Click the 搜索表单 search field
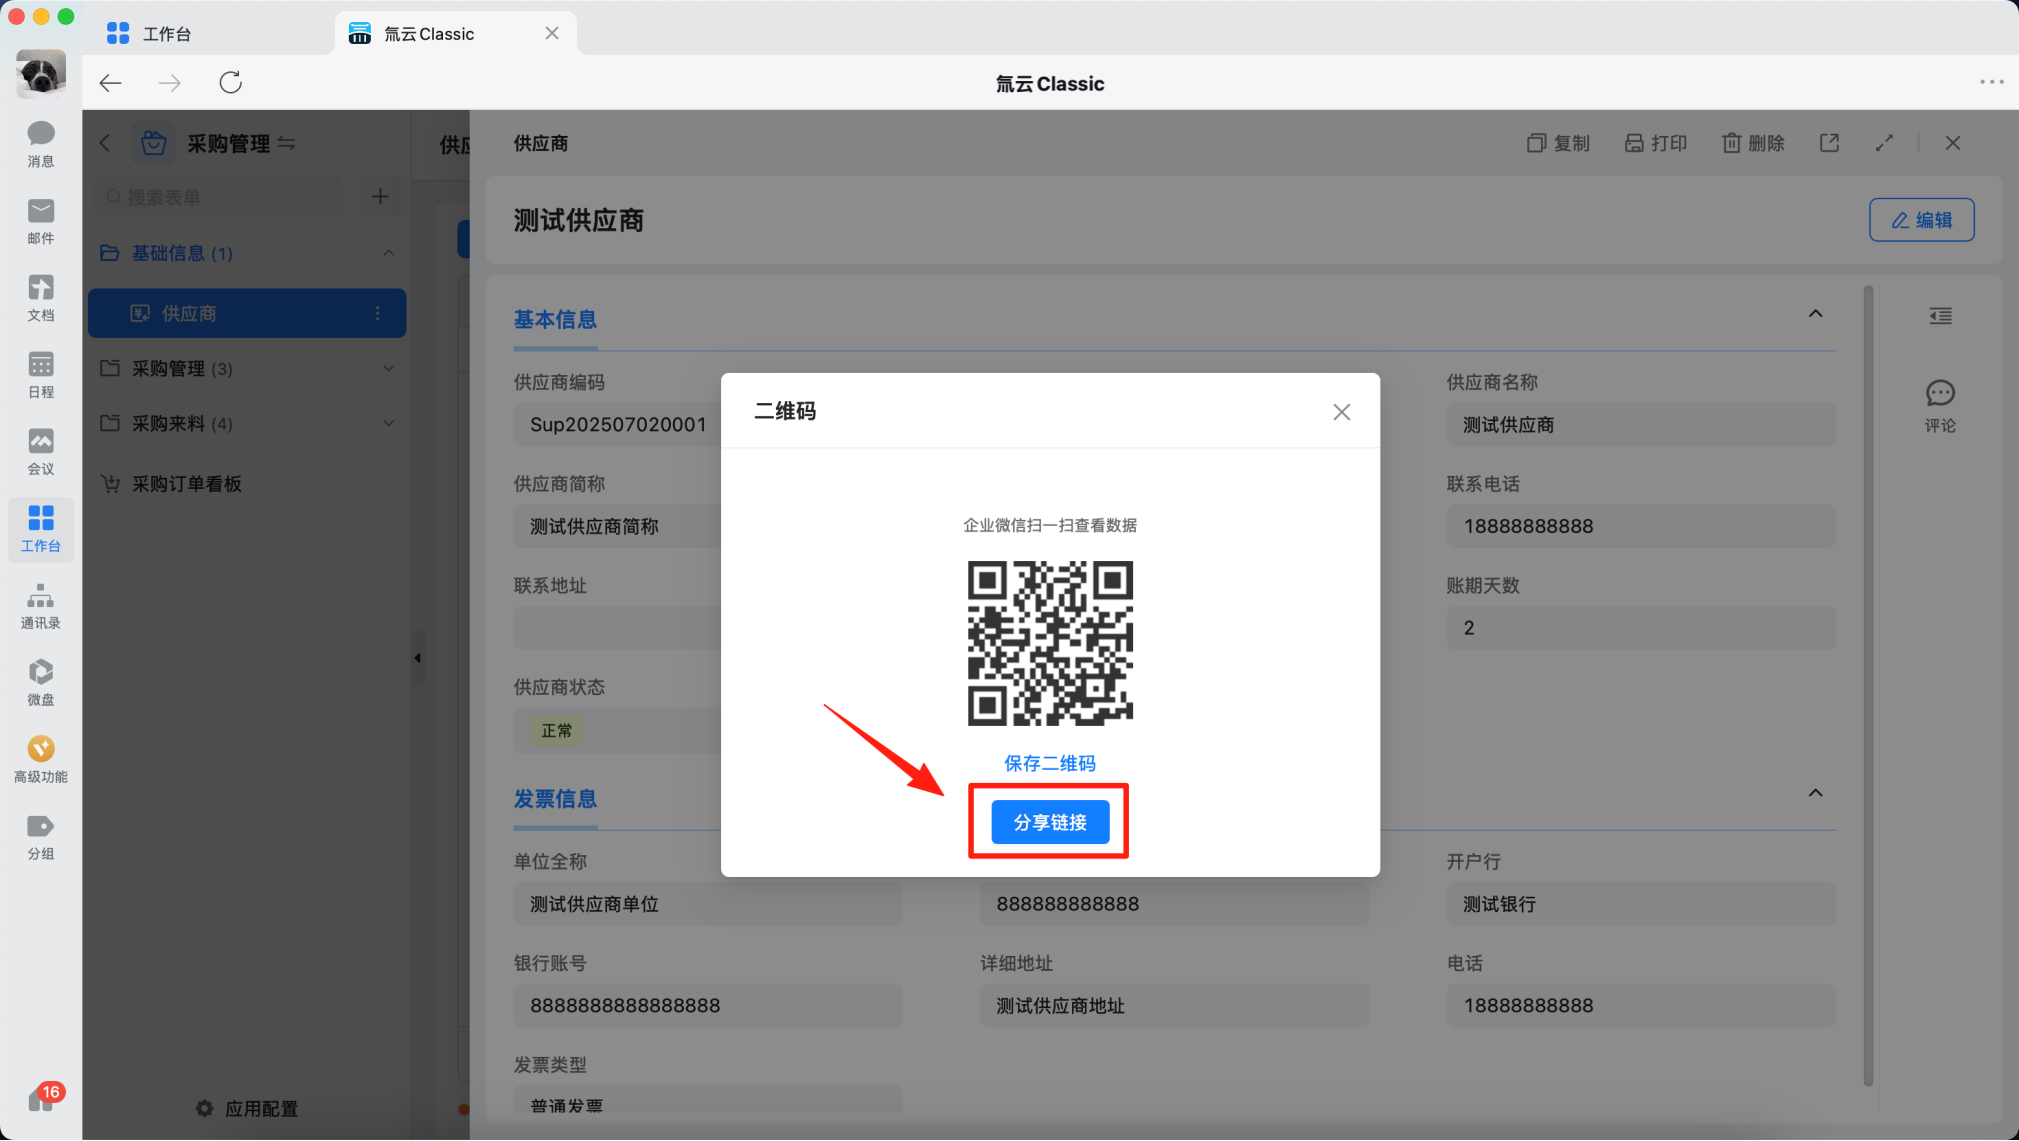2019x1141 pixels. tap(219, 197)
